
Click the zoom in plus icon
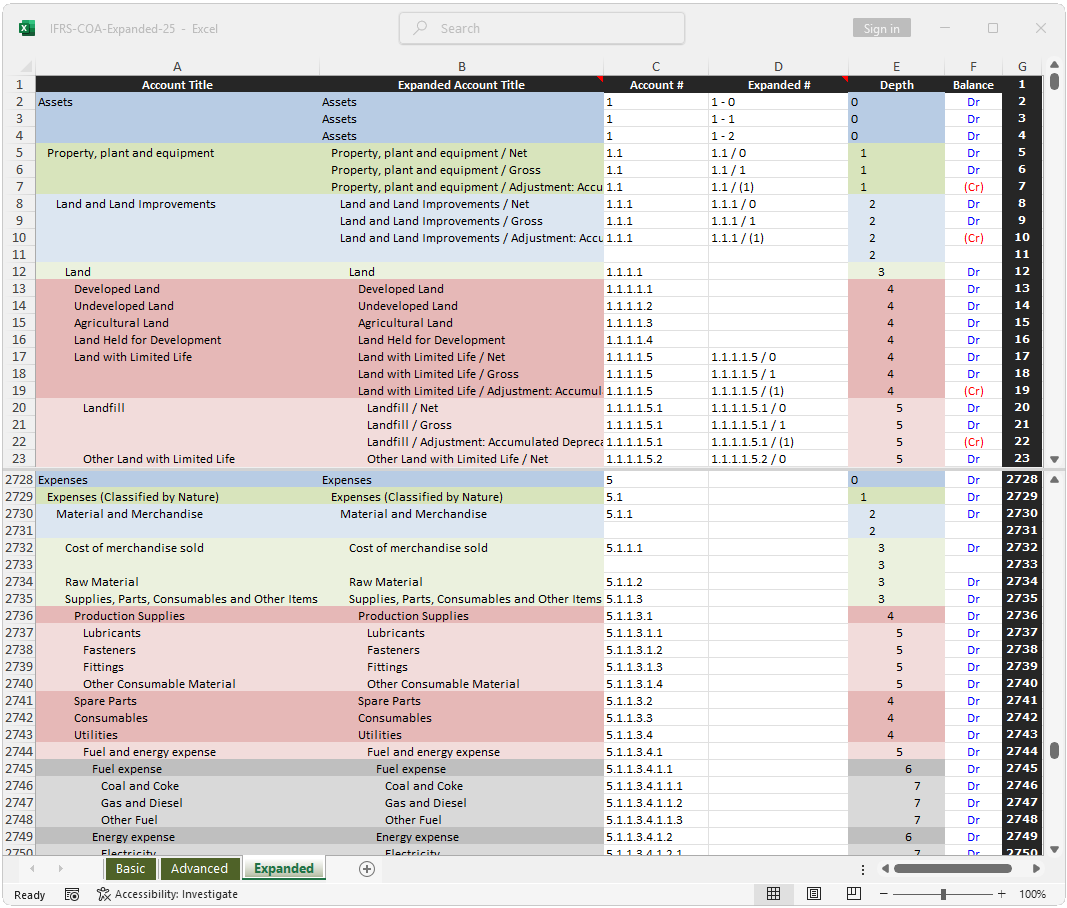[x=1002, y=894]
